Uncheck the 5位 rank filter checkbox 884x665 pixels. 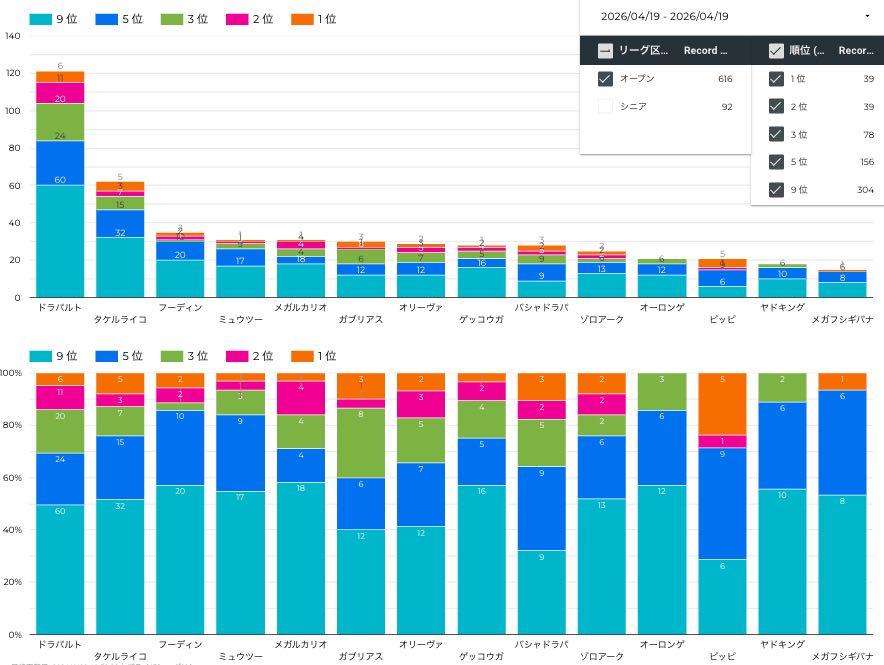[775, 162]
